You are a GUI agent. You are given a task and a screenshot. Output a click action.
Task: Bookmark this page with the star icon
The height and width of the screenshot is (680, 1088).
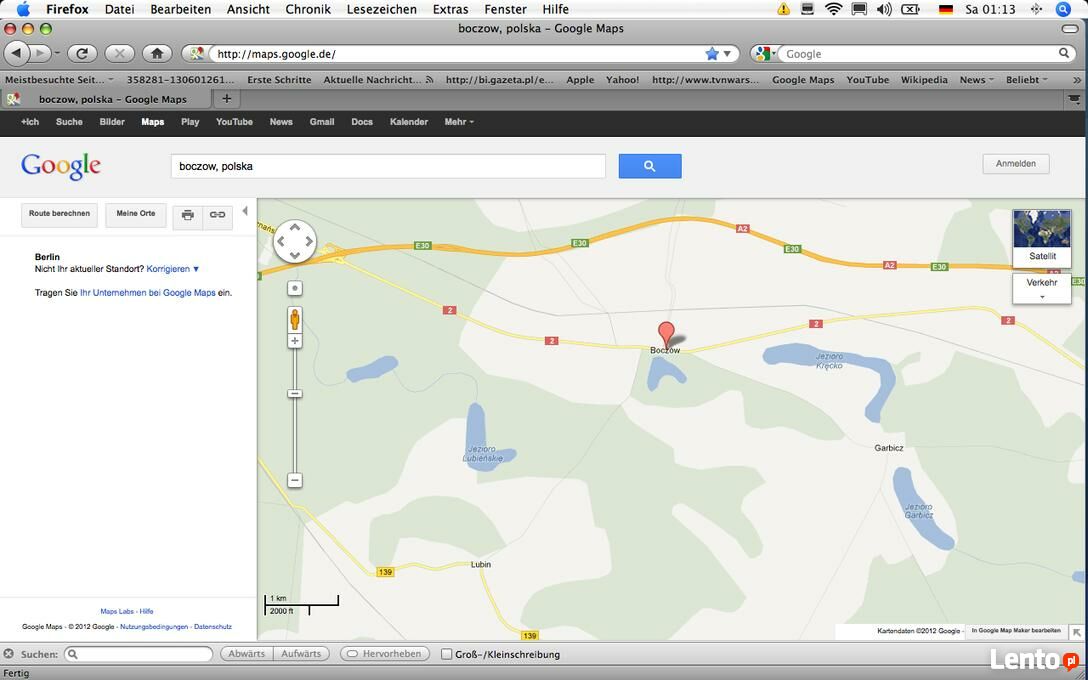(x=711, y=53)
